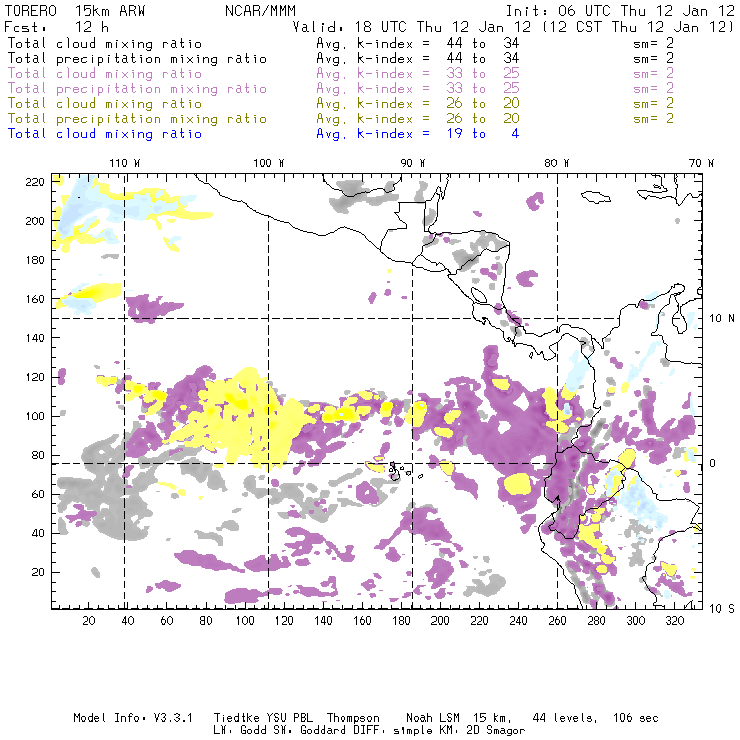Click the "10 N" latitude label
Screen dimensions: 740x740
722,319
